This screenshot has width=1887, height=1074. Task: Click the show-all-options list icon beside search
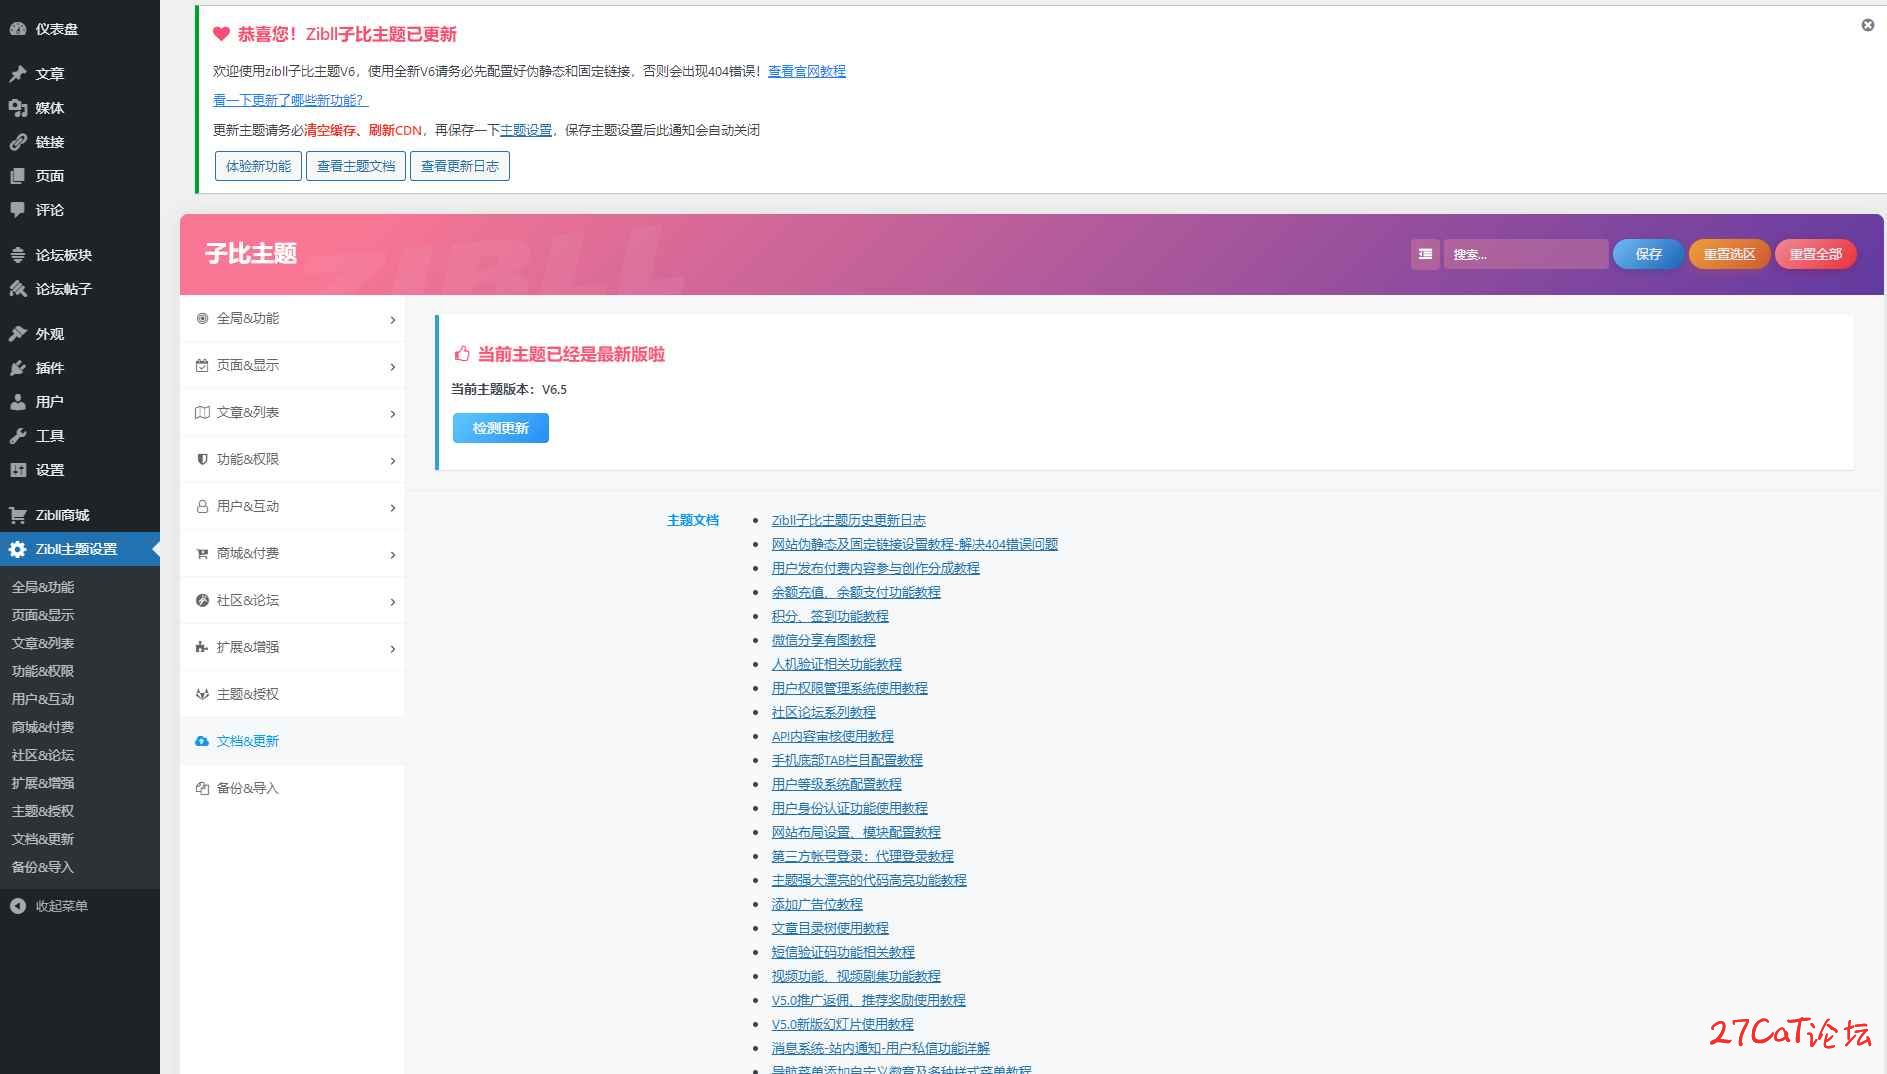[1425, 254]
